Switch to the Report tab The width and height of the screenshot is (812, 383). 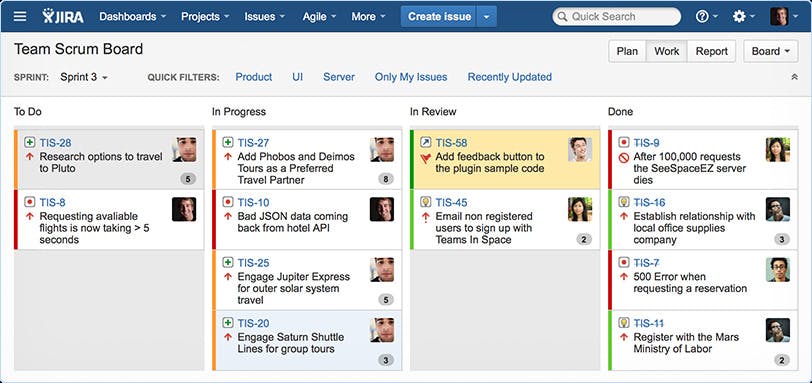pyautogui.click(x=712, y=51)
